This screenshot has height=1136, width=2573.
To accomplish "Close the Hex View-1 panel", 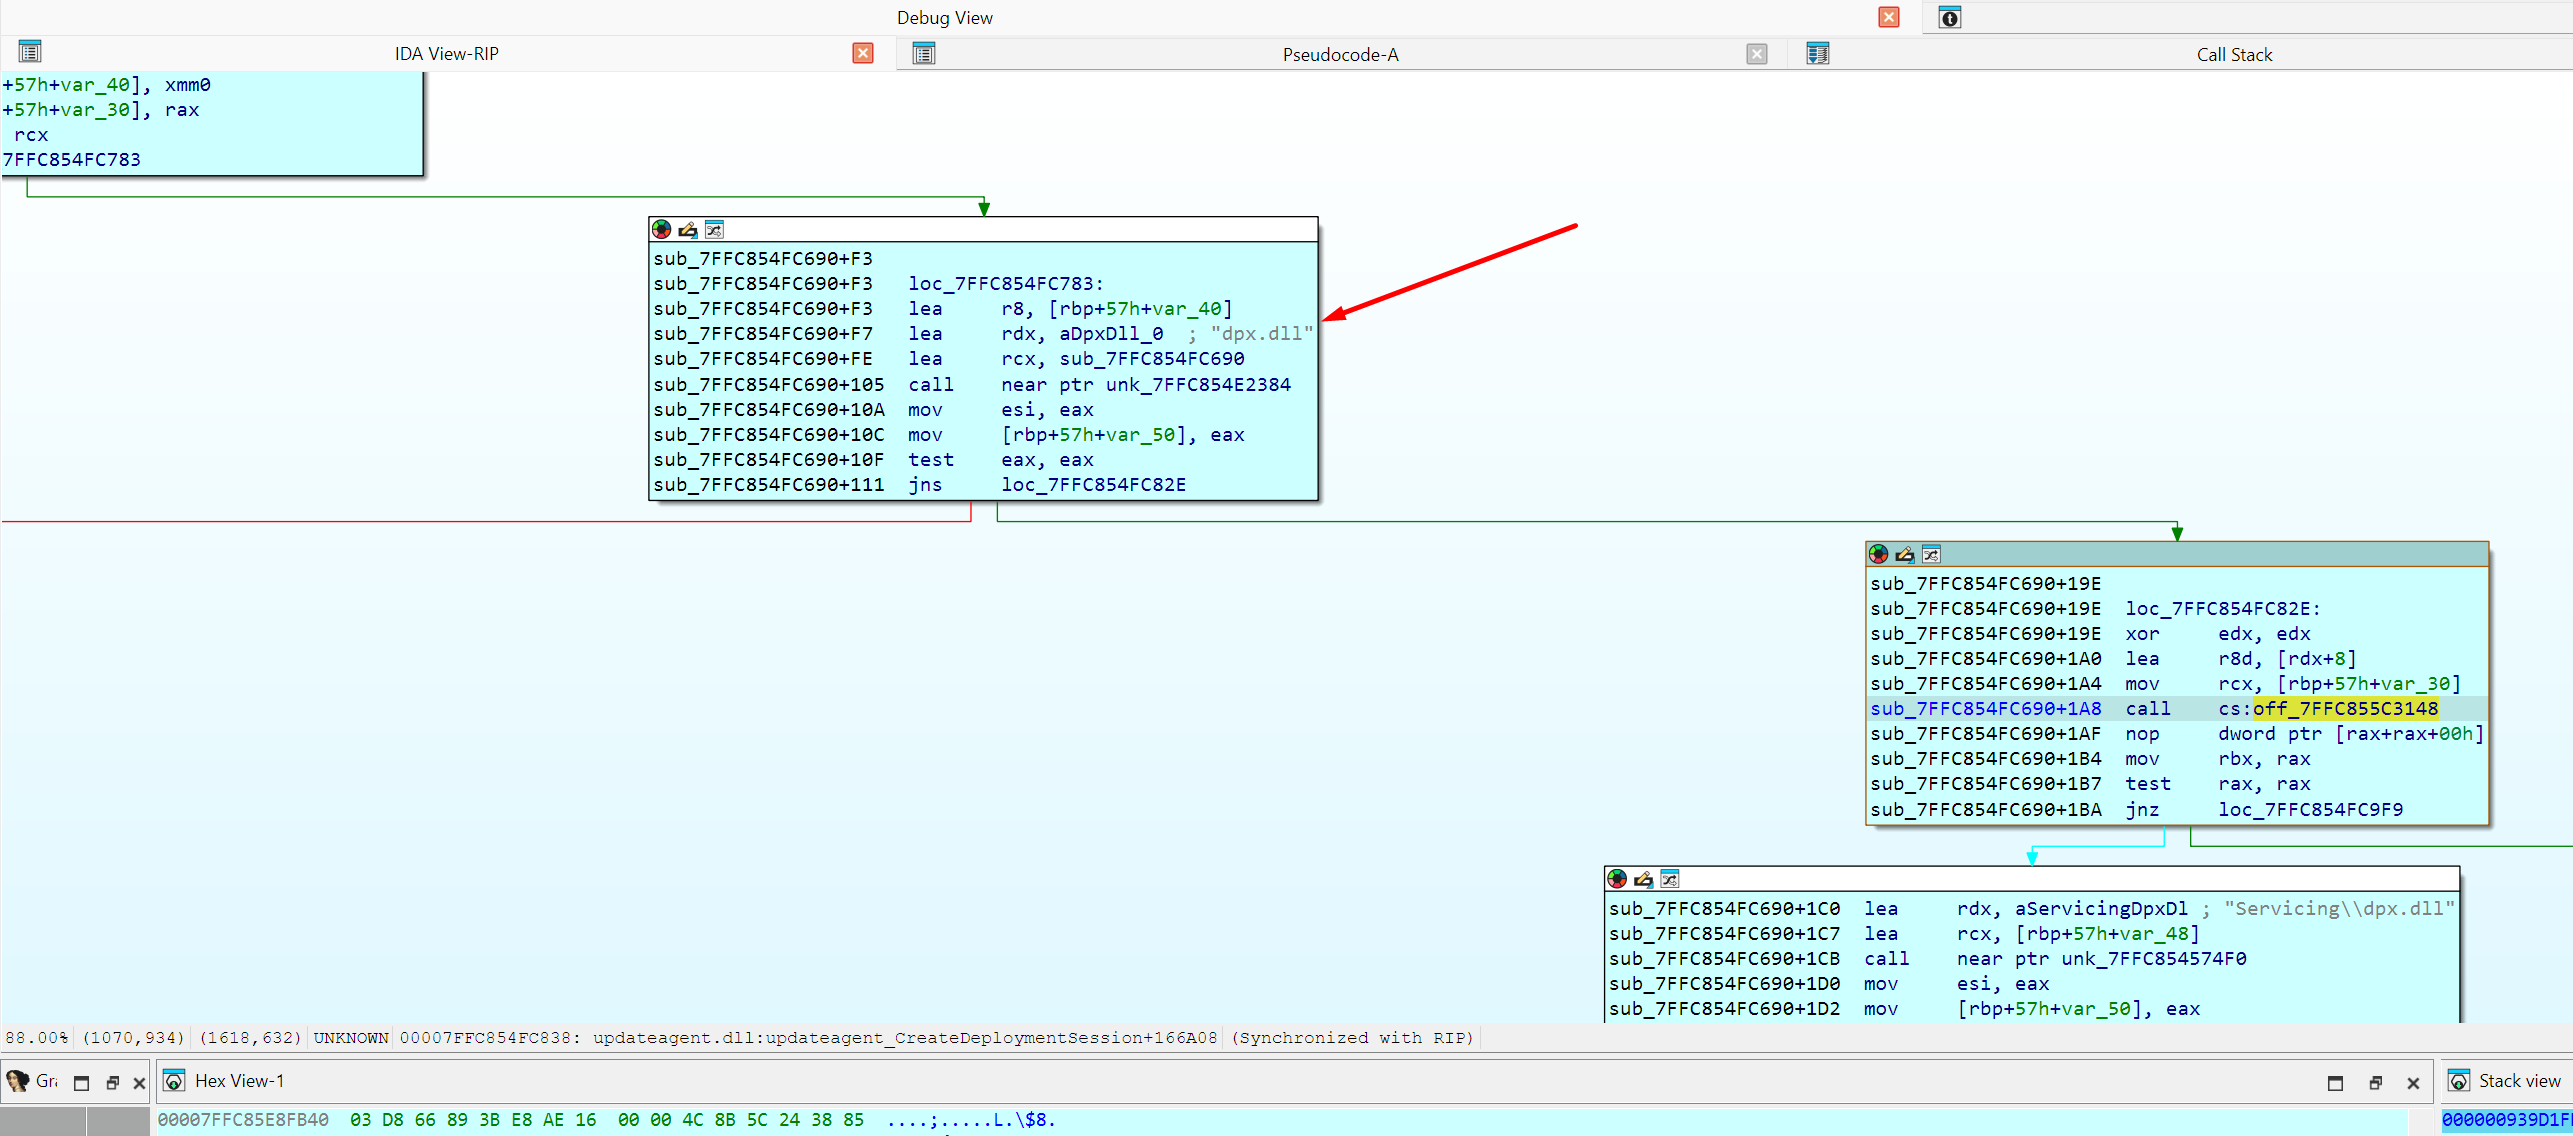I will pos(2413,1083).
